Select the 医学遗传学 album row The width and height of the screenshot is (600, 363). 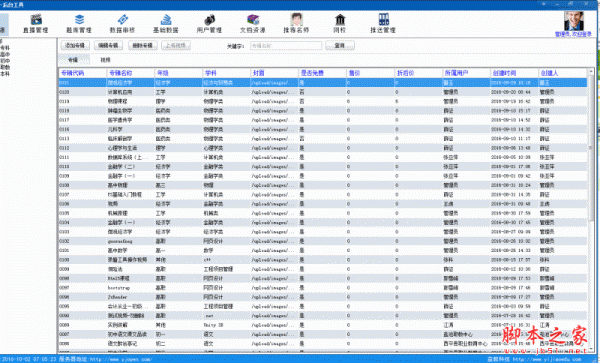323,120
